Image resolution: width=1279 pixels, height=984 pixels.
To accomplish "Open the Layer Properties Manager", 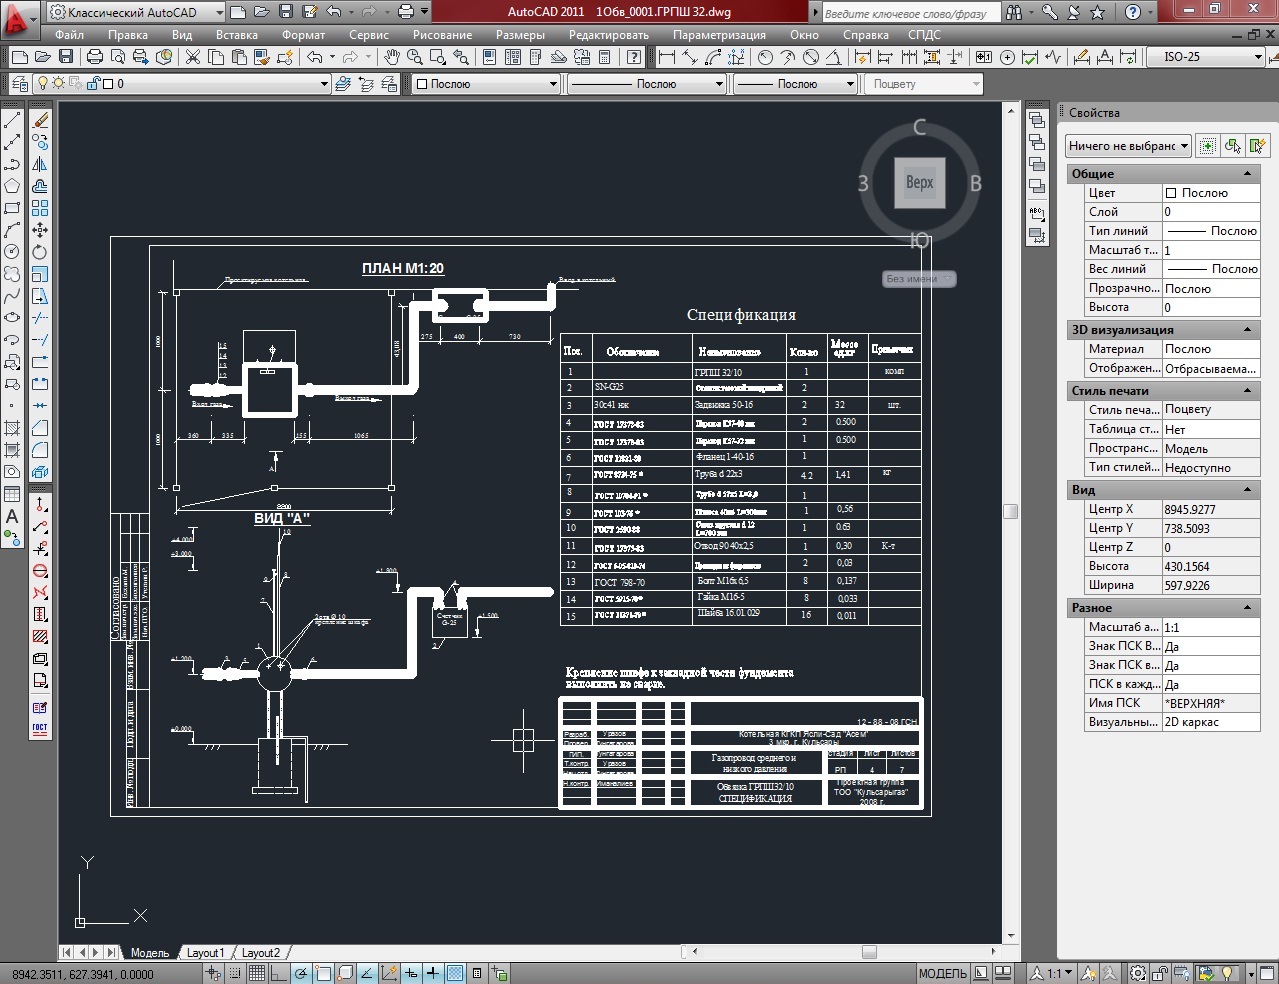I will (x=19, y=84).
